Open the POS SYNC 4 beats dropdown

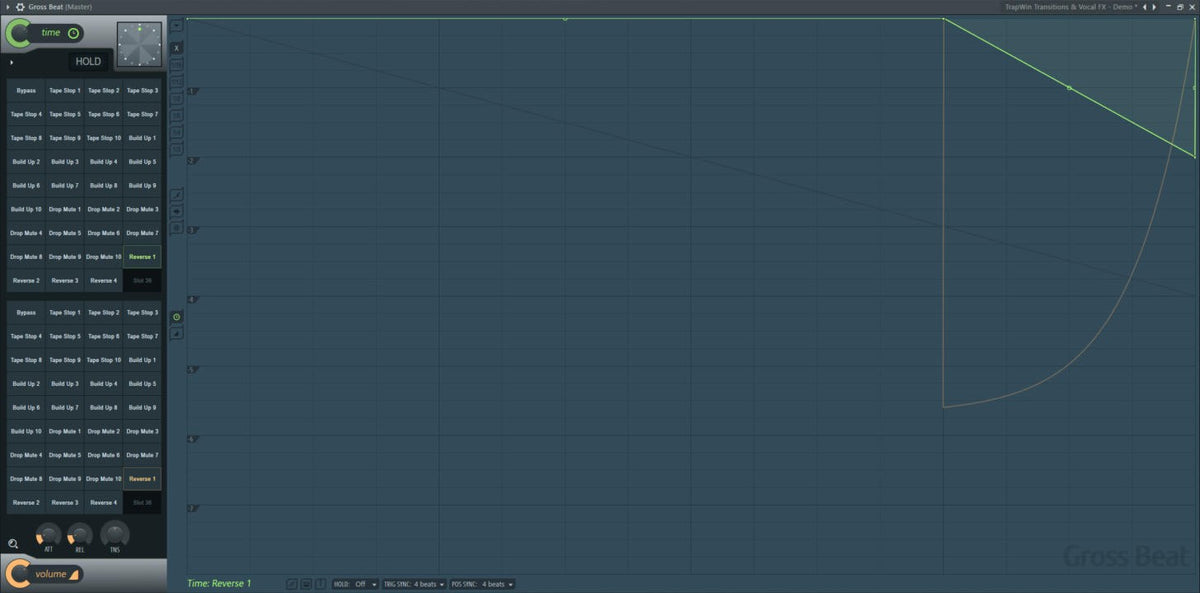pyautogui.click(x=481, y=584)
